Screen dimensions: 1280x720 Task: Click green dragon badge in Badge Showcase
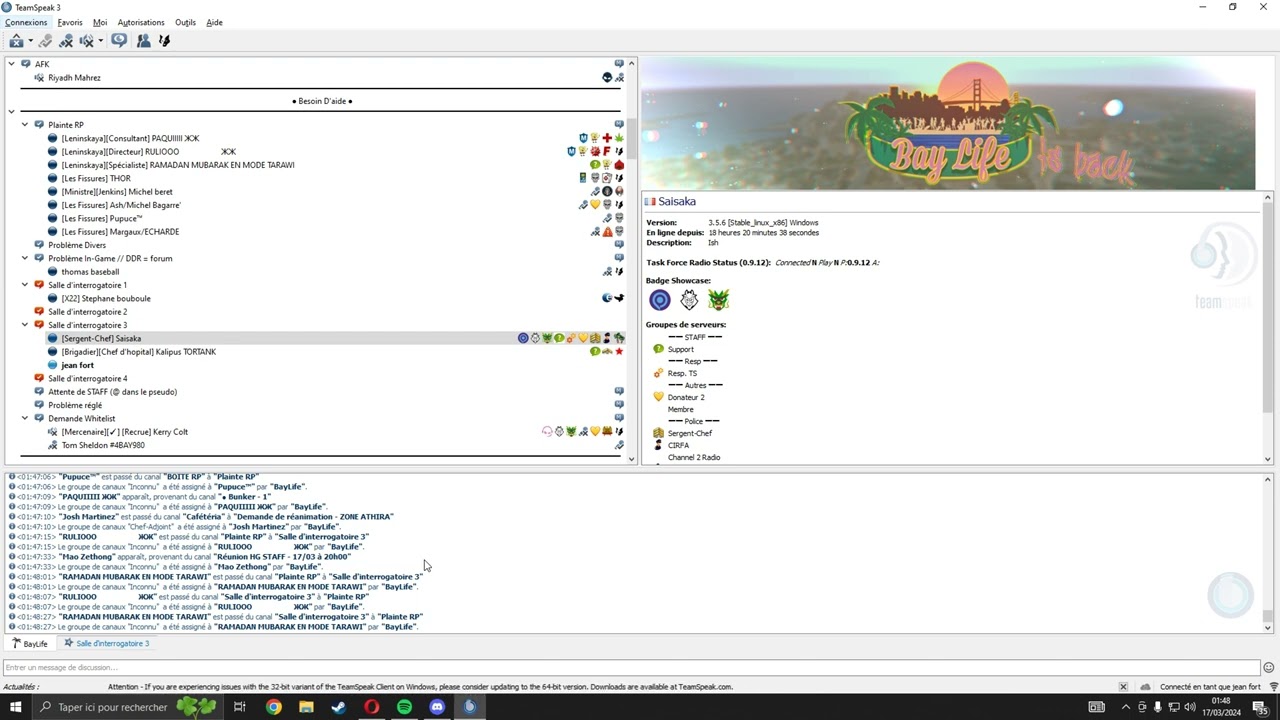[718, 299]
